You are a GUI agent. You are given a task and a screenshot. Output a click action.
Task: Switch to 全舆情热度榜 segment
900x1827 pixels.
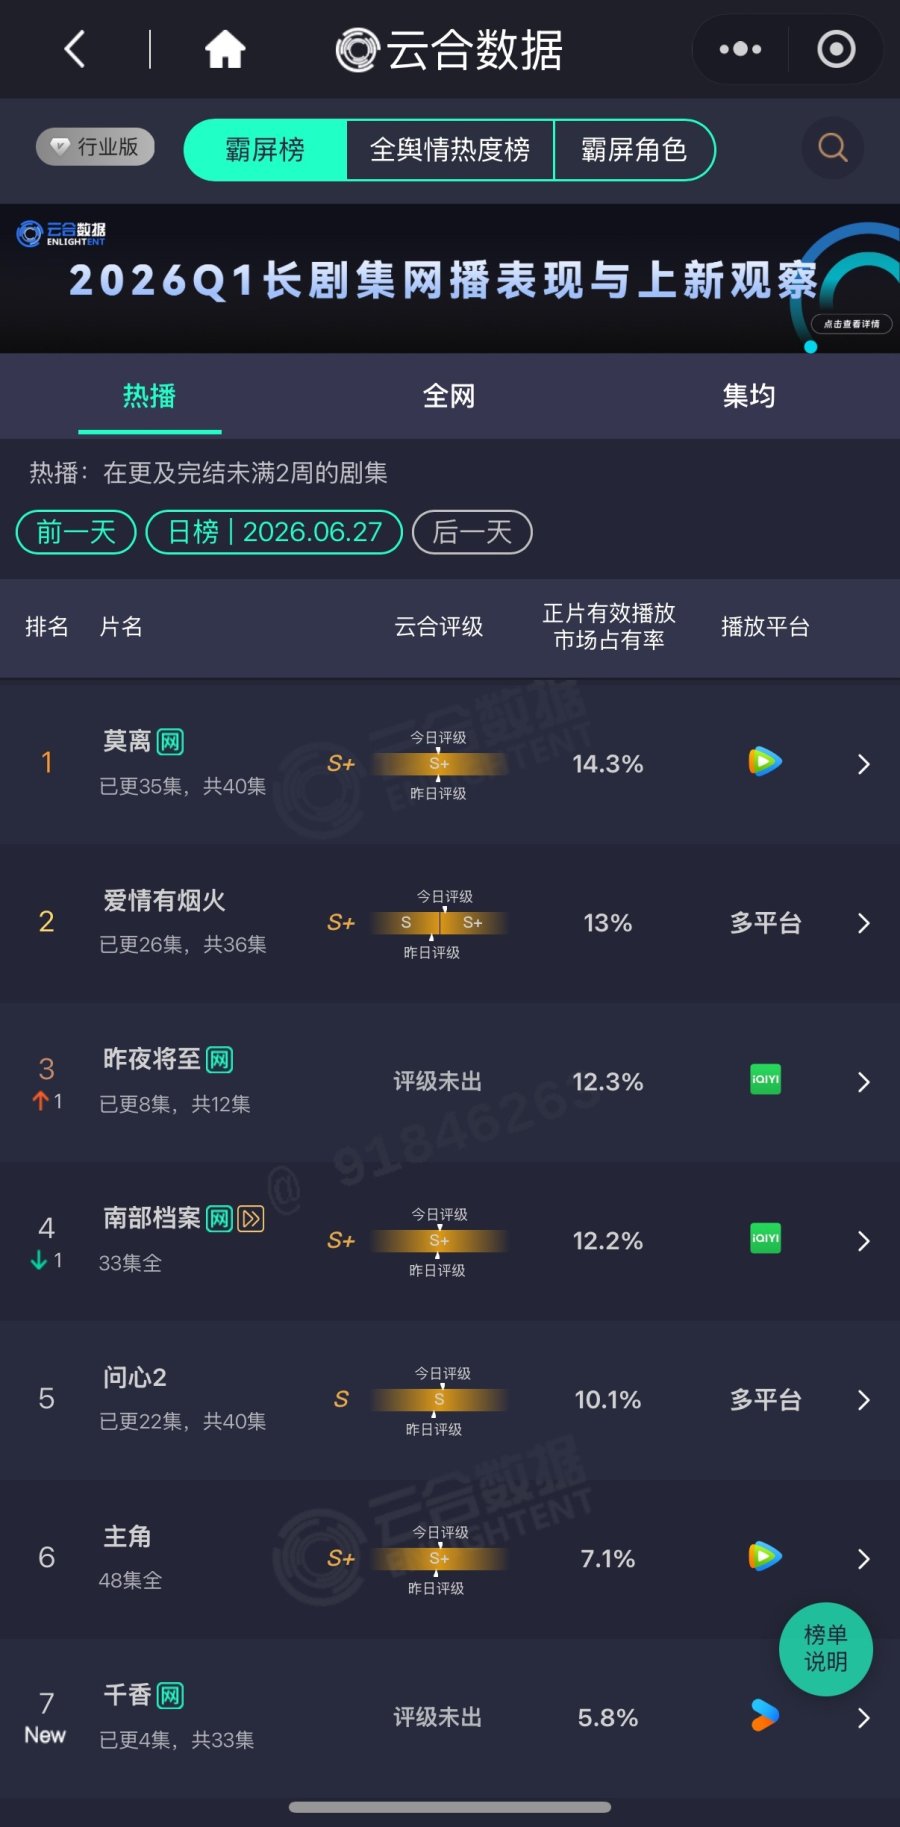tap(450, 150)
